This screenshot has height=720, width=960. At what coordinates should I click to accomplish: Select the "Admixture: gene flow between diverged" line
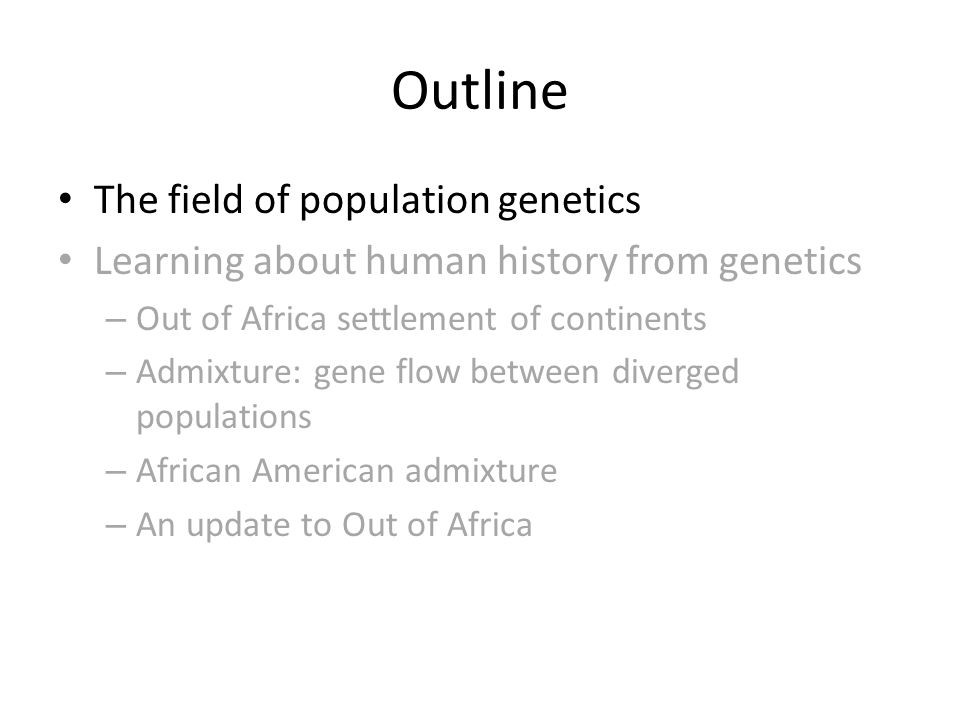pyautogui.click(x=438, y=373)
